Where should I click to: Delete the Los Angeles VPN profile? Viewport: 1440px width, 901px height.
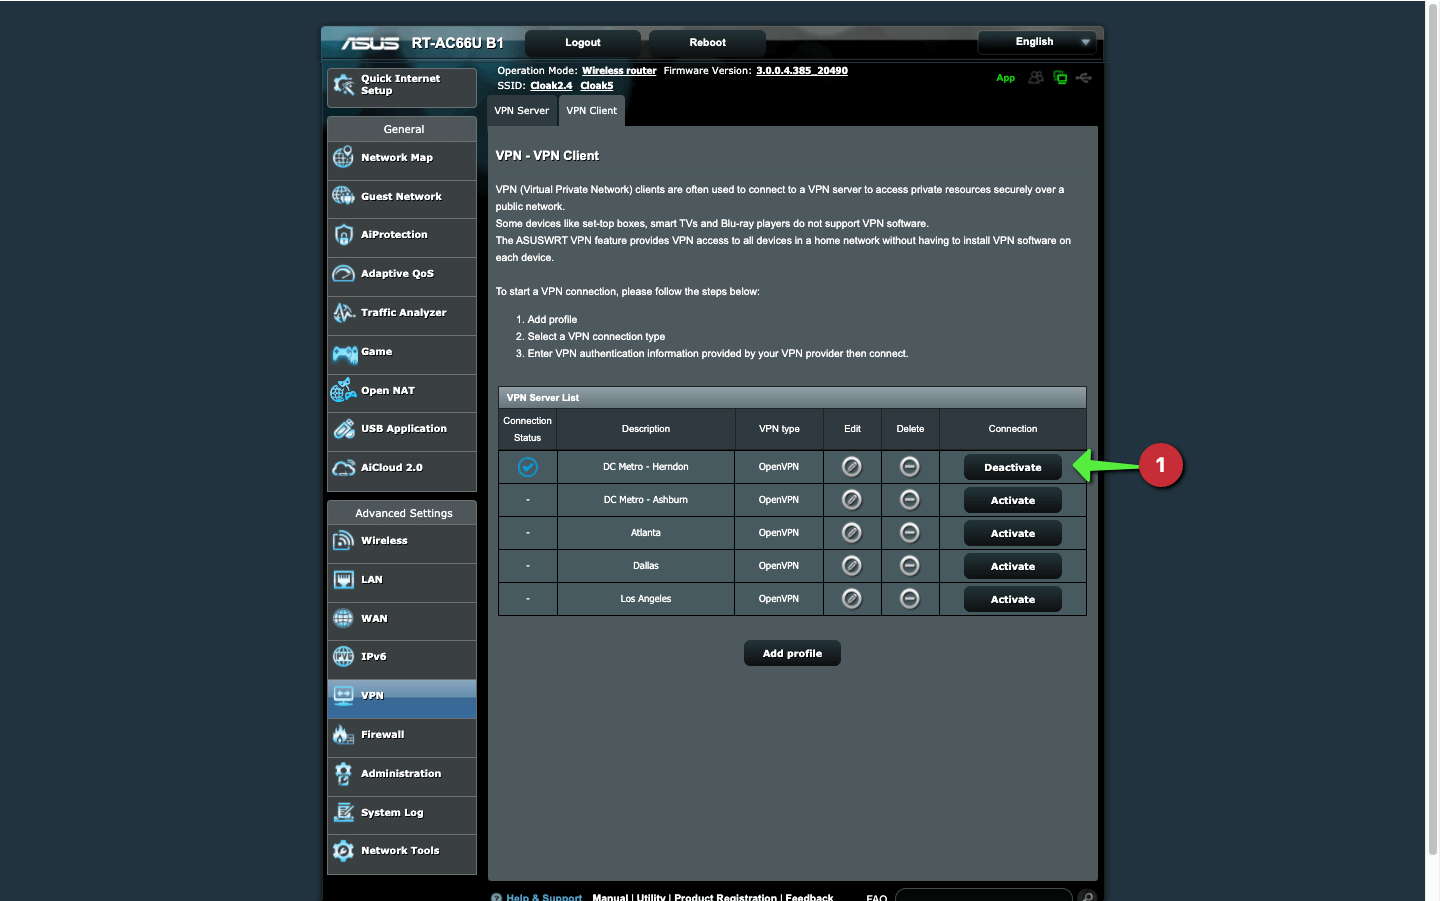[910, 599]
